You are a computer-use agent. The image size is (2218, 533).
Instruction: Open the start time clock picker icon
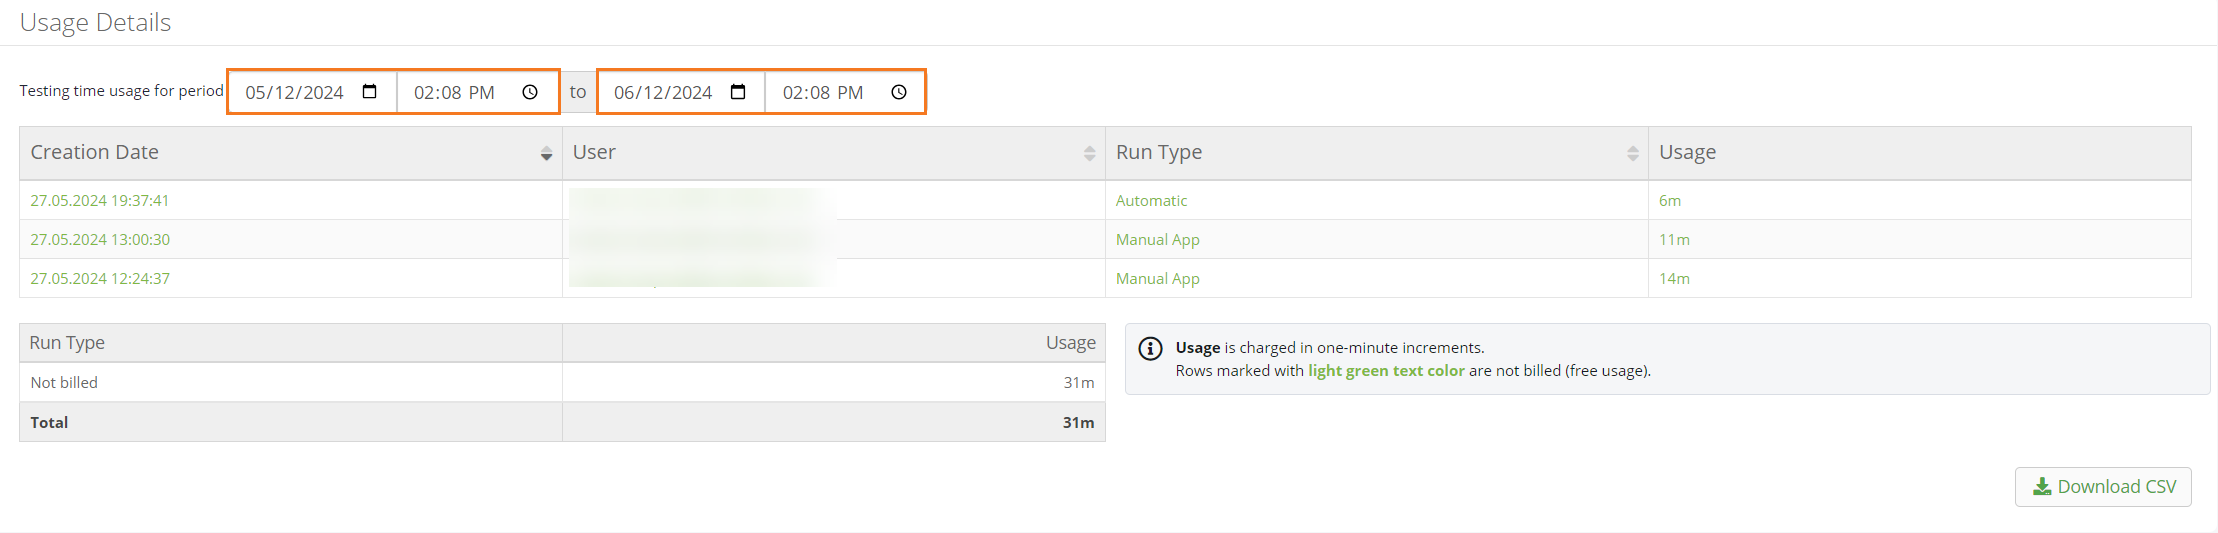point(530,92)
